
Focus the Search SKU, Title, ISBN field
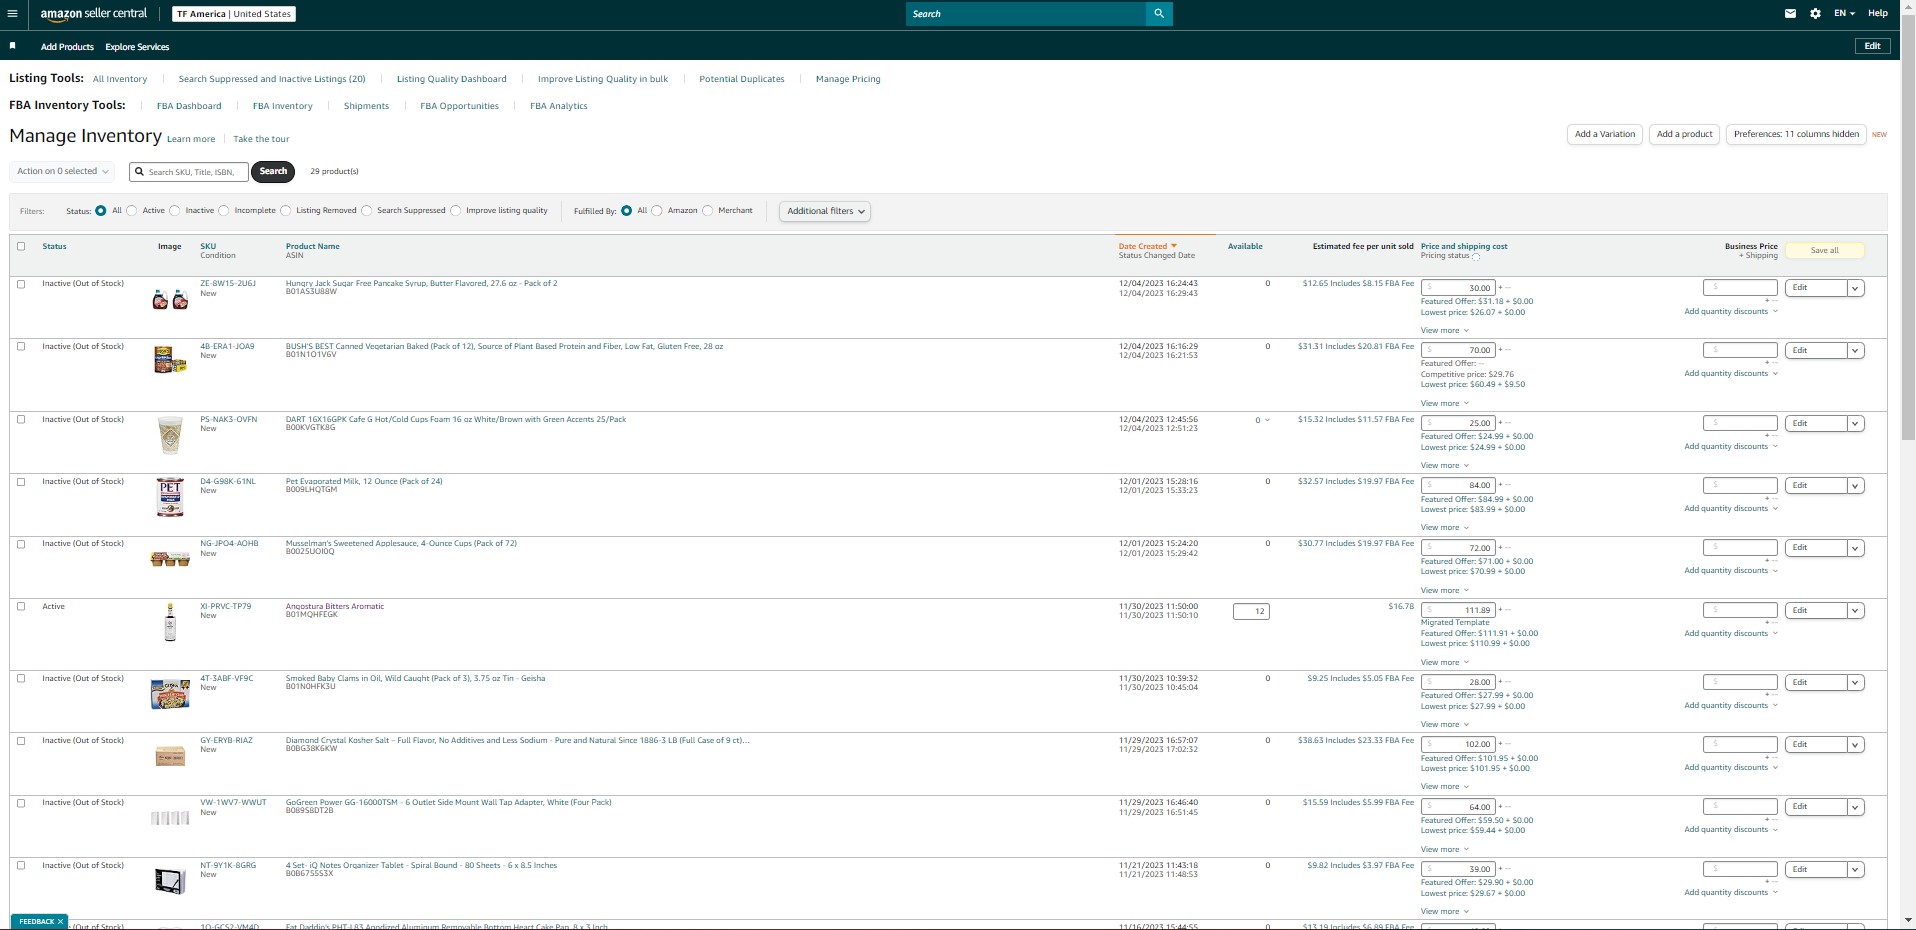pos(190,172)
